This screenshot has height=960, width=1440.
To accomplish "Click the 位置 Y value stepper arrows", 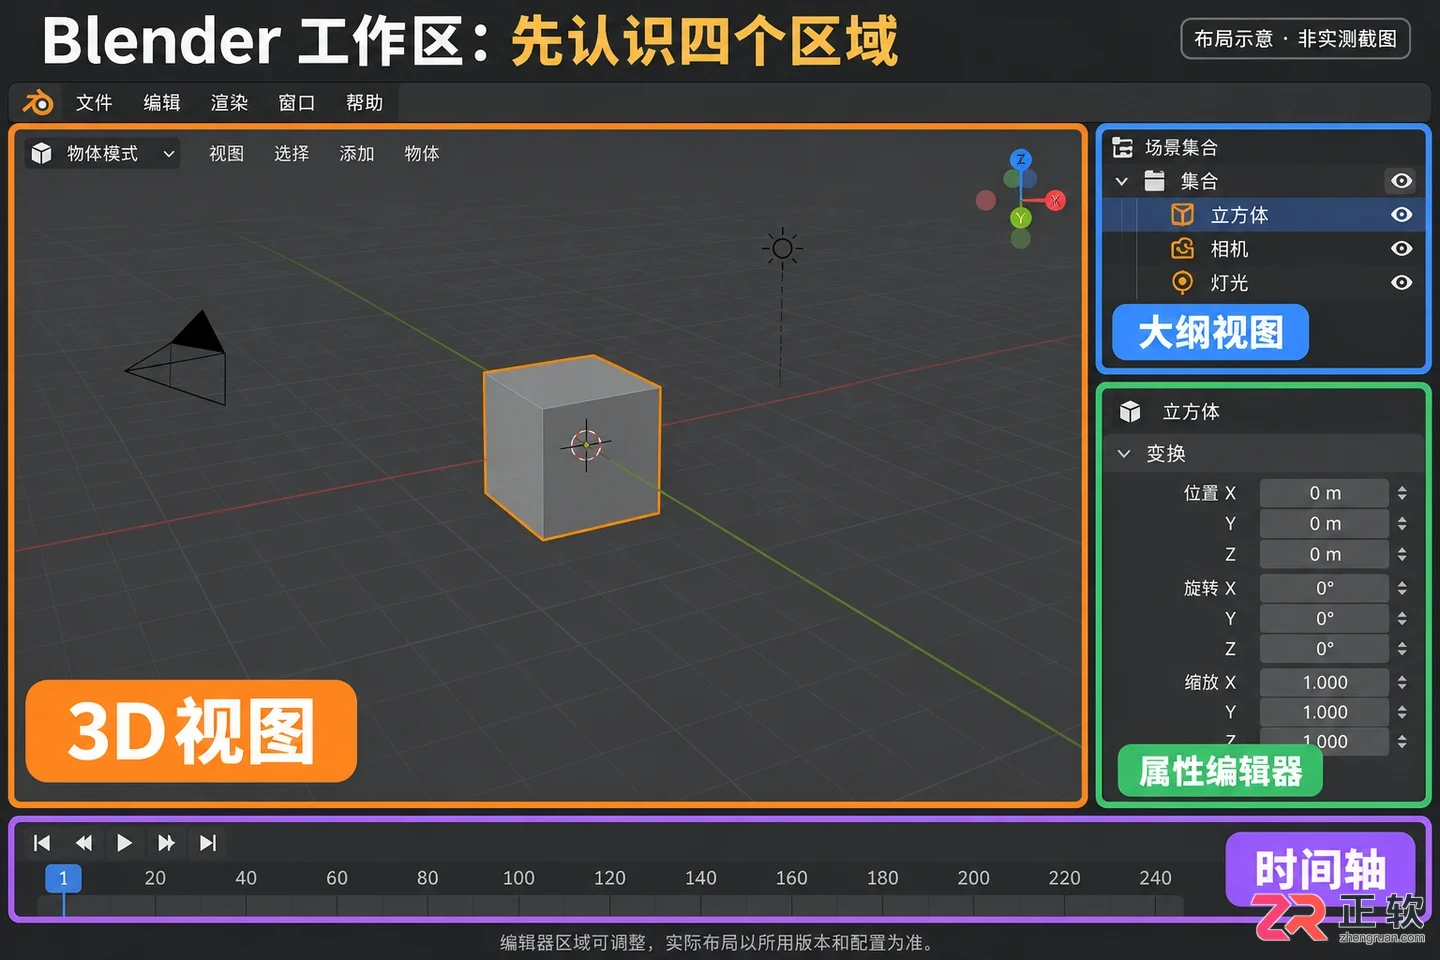I will pos(1402,524).
